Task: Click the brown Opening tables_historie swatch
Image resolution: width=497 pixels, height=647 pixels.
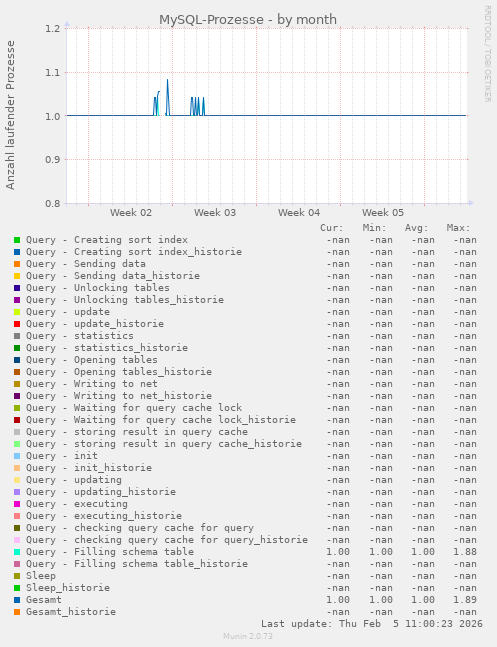Action: [x=17, y=372]
